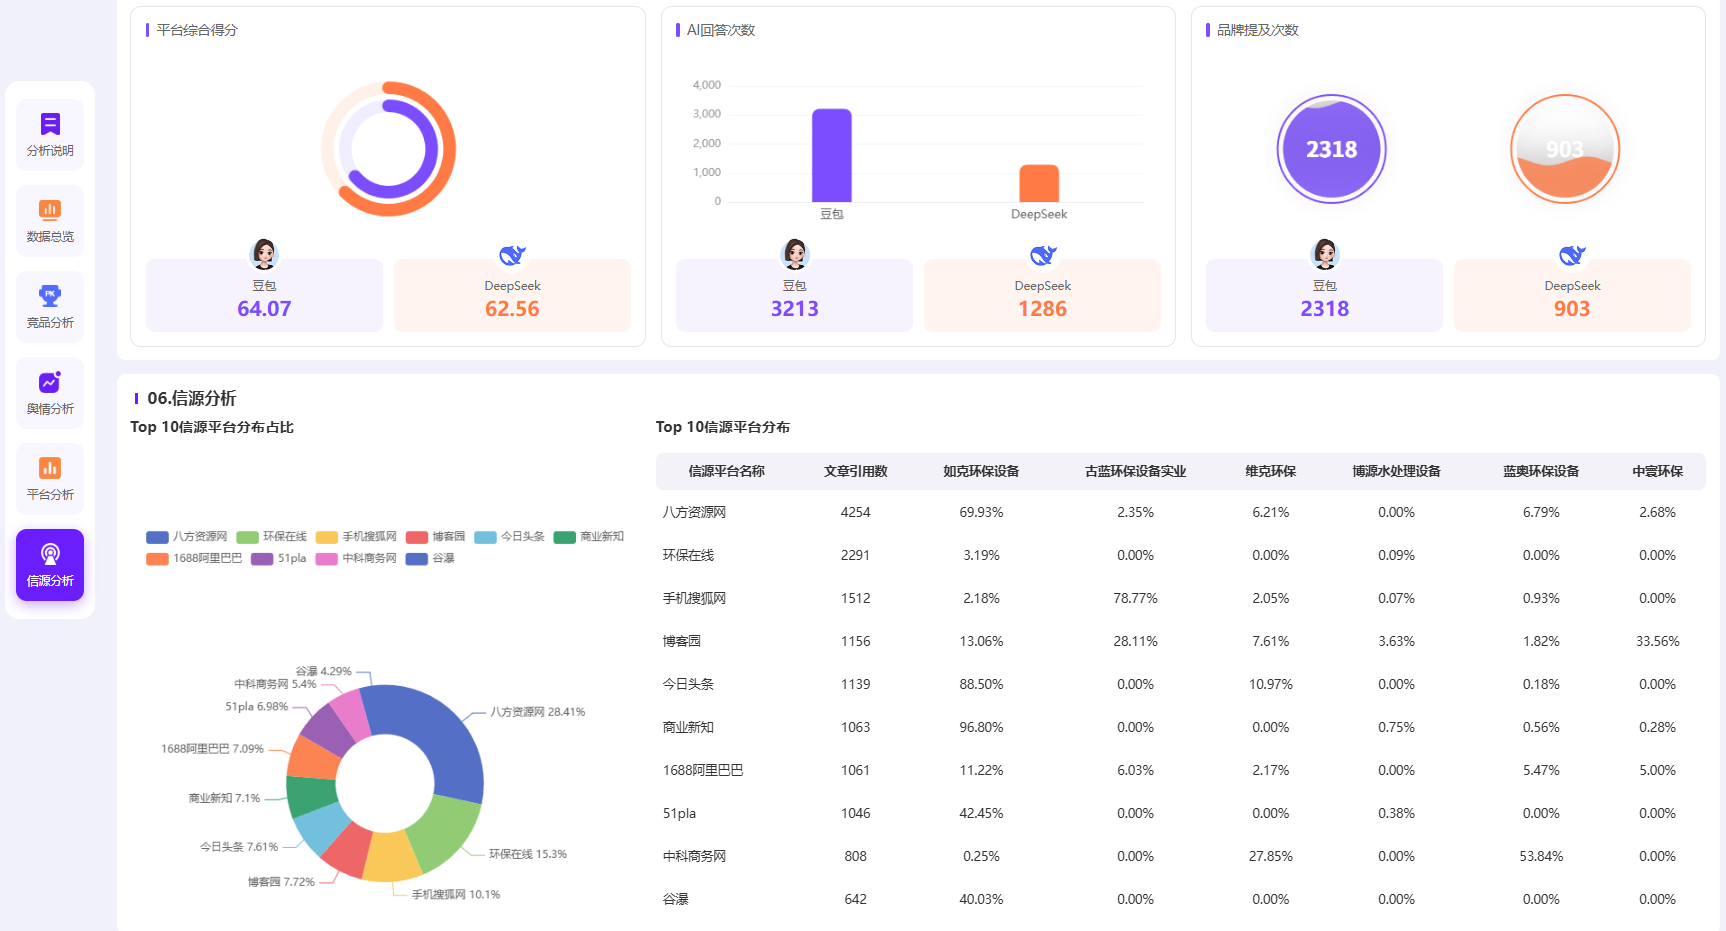
Task: Click 1688阿里巴巴 row name in the table
Action: [703, 770]
